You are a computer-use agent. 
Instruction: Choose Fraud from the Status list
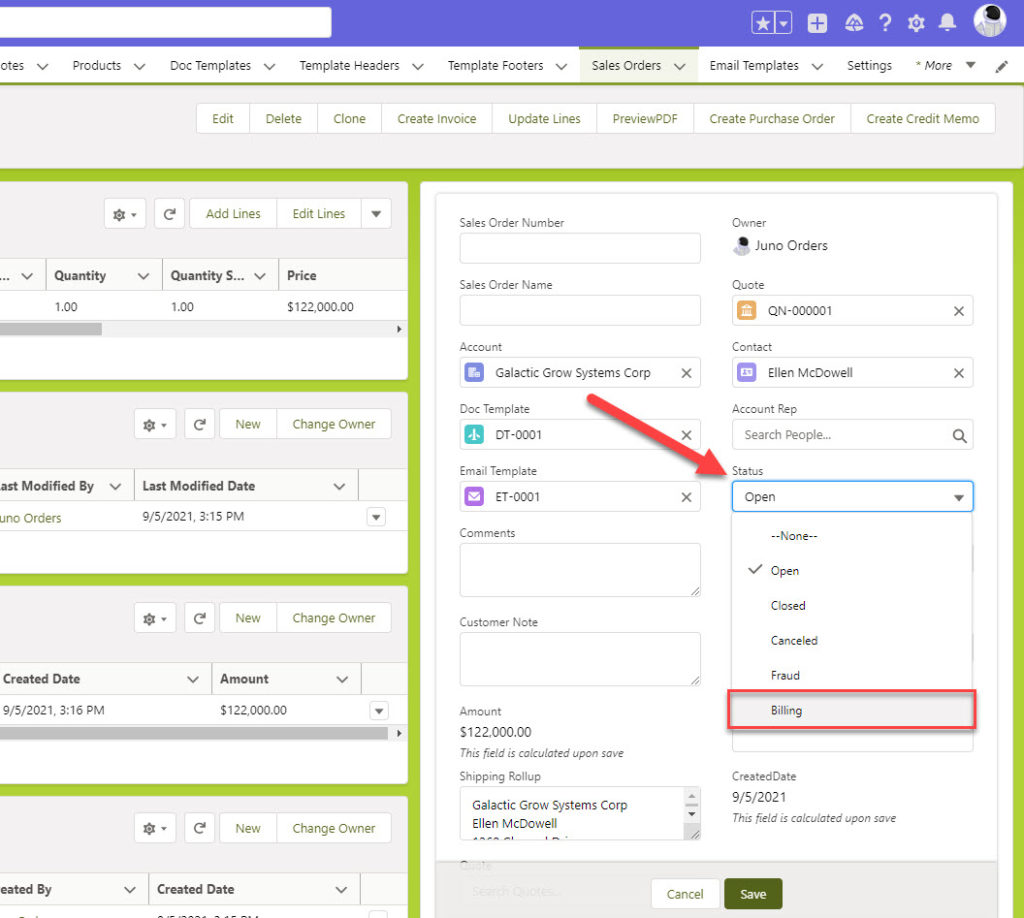(852, 675)
